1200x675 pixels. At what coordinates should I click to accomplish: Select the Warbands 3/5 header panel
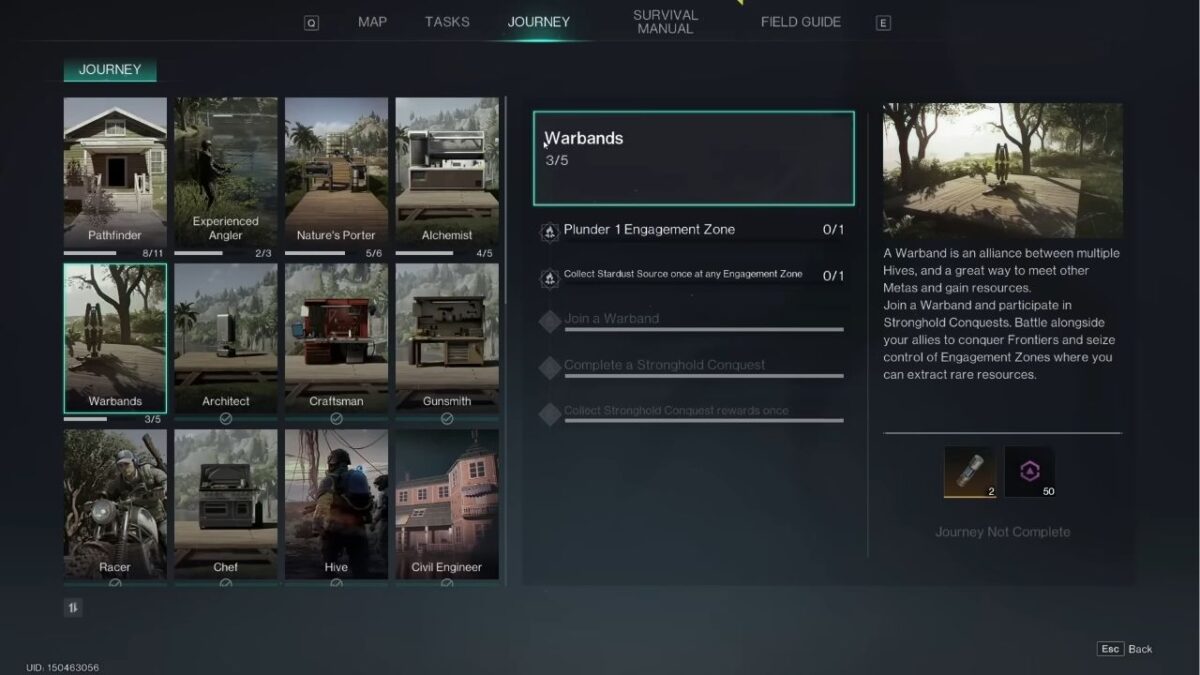pyautogui.click(x=694, y=158)
